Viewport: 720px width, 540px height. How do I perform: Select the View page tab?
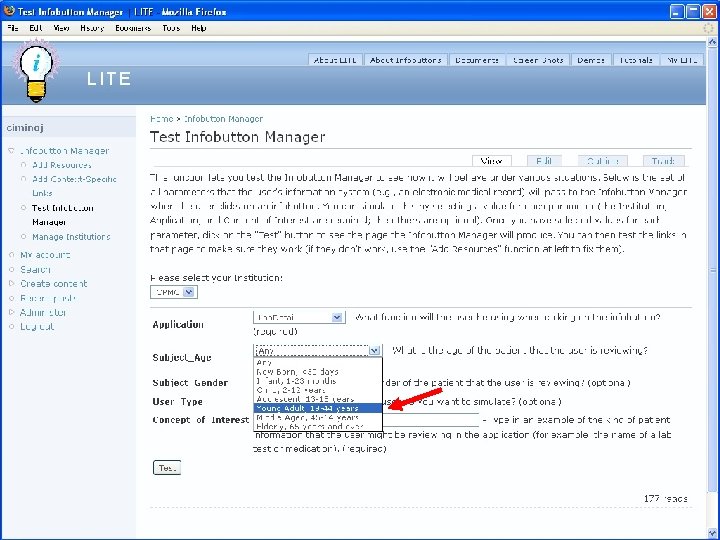tap(491, 161)
